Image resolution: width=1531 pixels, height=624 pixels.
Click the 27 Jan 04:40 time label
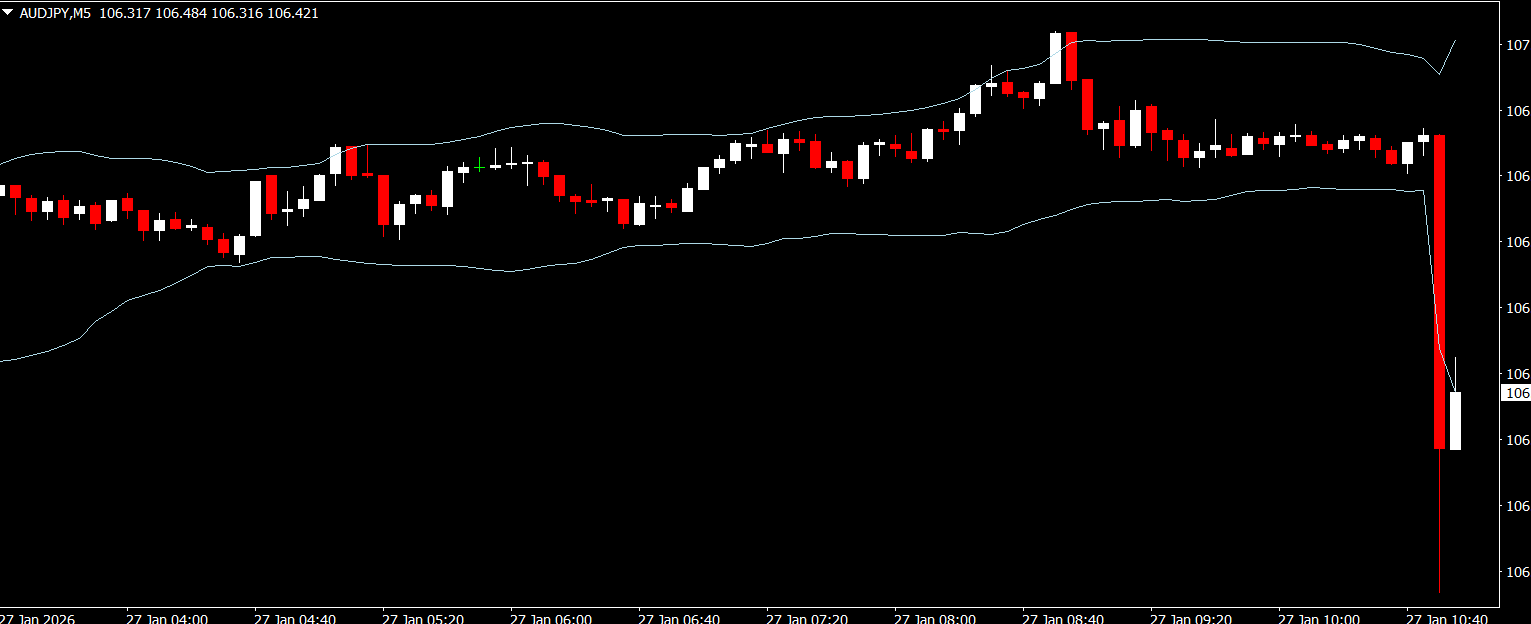[x=294, y=618]
